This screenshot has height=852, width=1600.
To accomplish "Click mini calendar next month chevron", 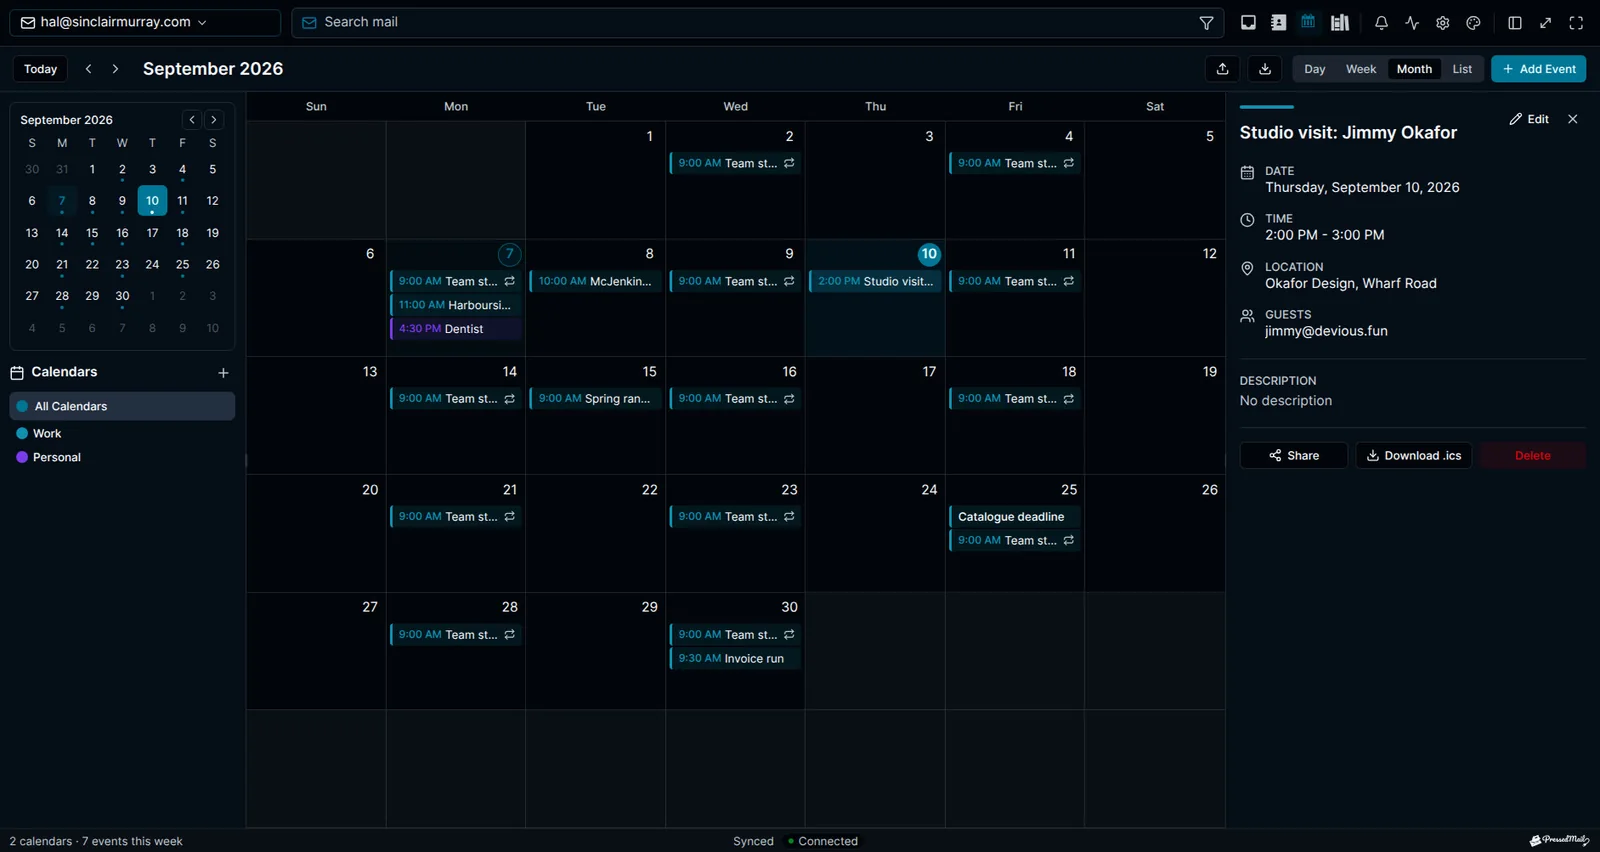I will [213, 120].
